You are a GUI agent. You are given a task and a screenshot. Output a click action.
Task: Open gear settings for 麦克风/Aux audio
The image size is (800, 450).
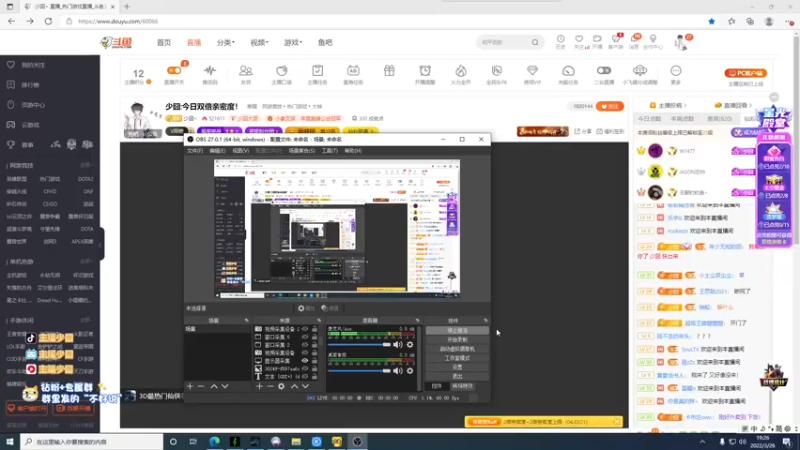pyautogui.click(x=410, y=345)
